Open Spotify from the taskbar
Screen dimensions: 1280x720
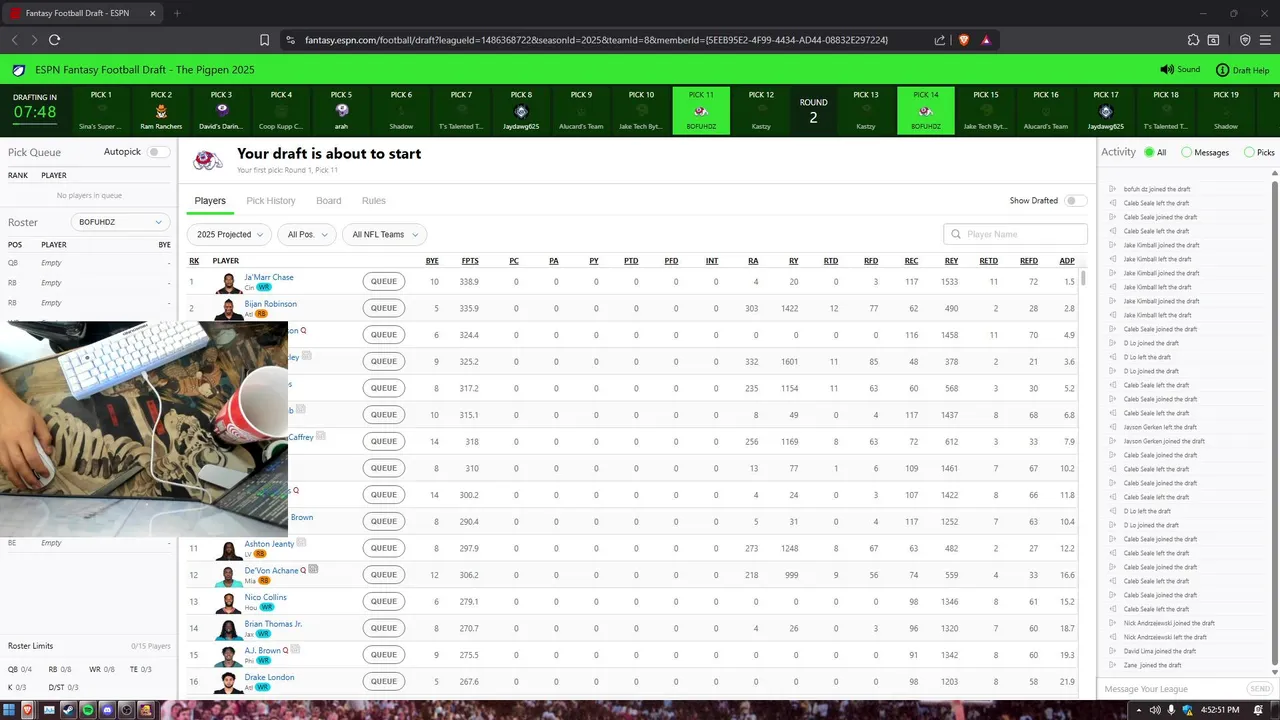(x=88, y=710)
